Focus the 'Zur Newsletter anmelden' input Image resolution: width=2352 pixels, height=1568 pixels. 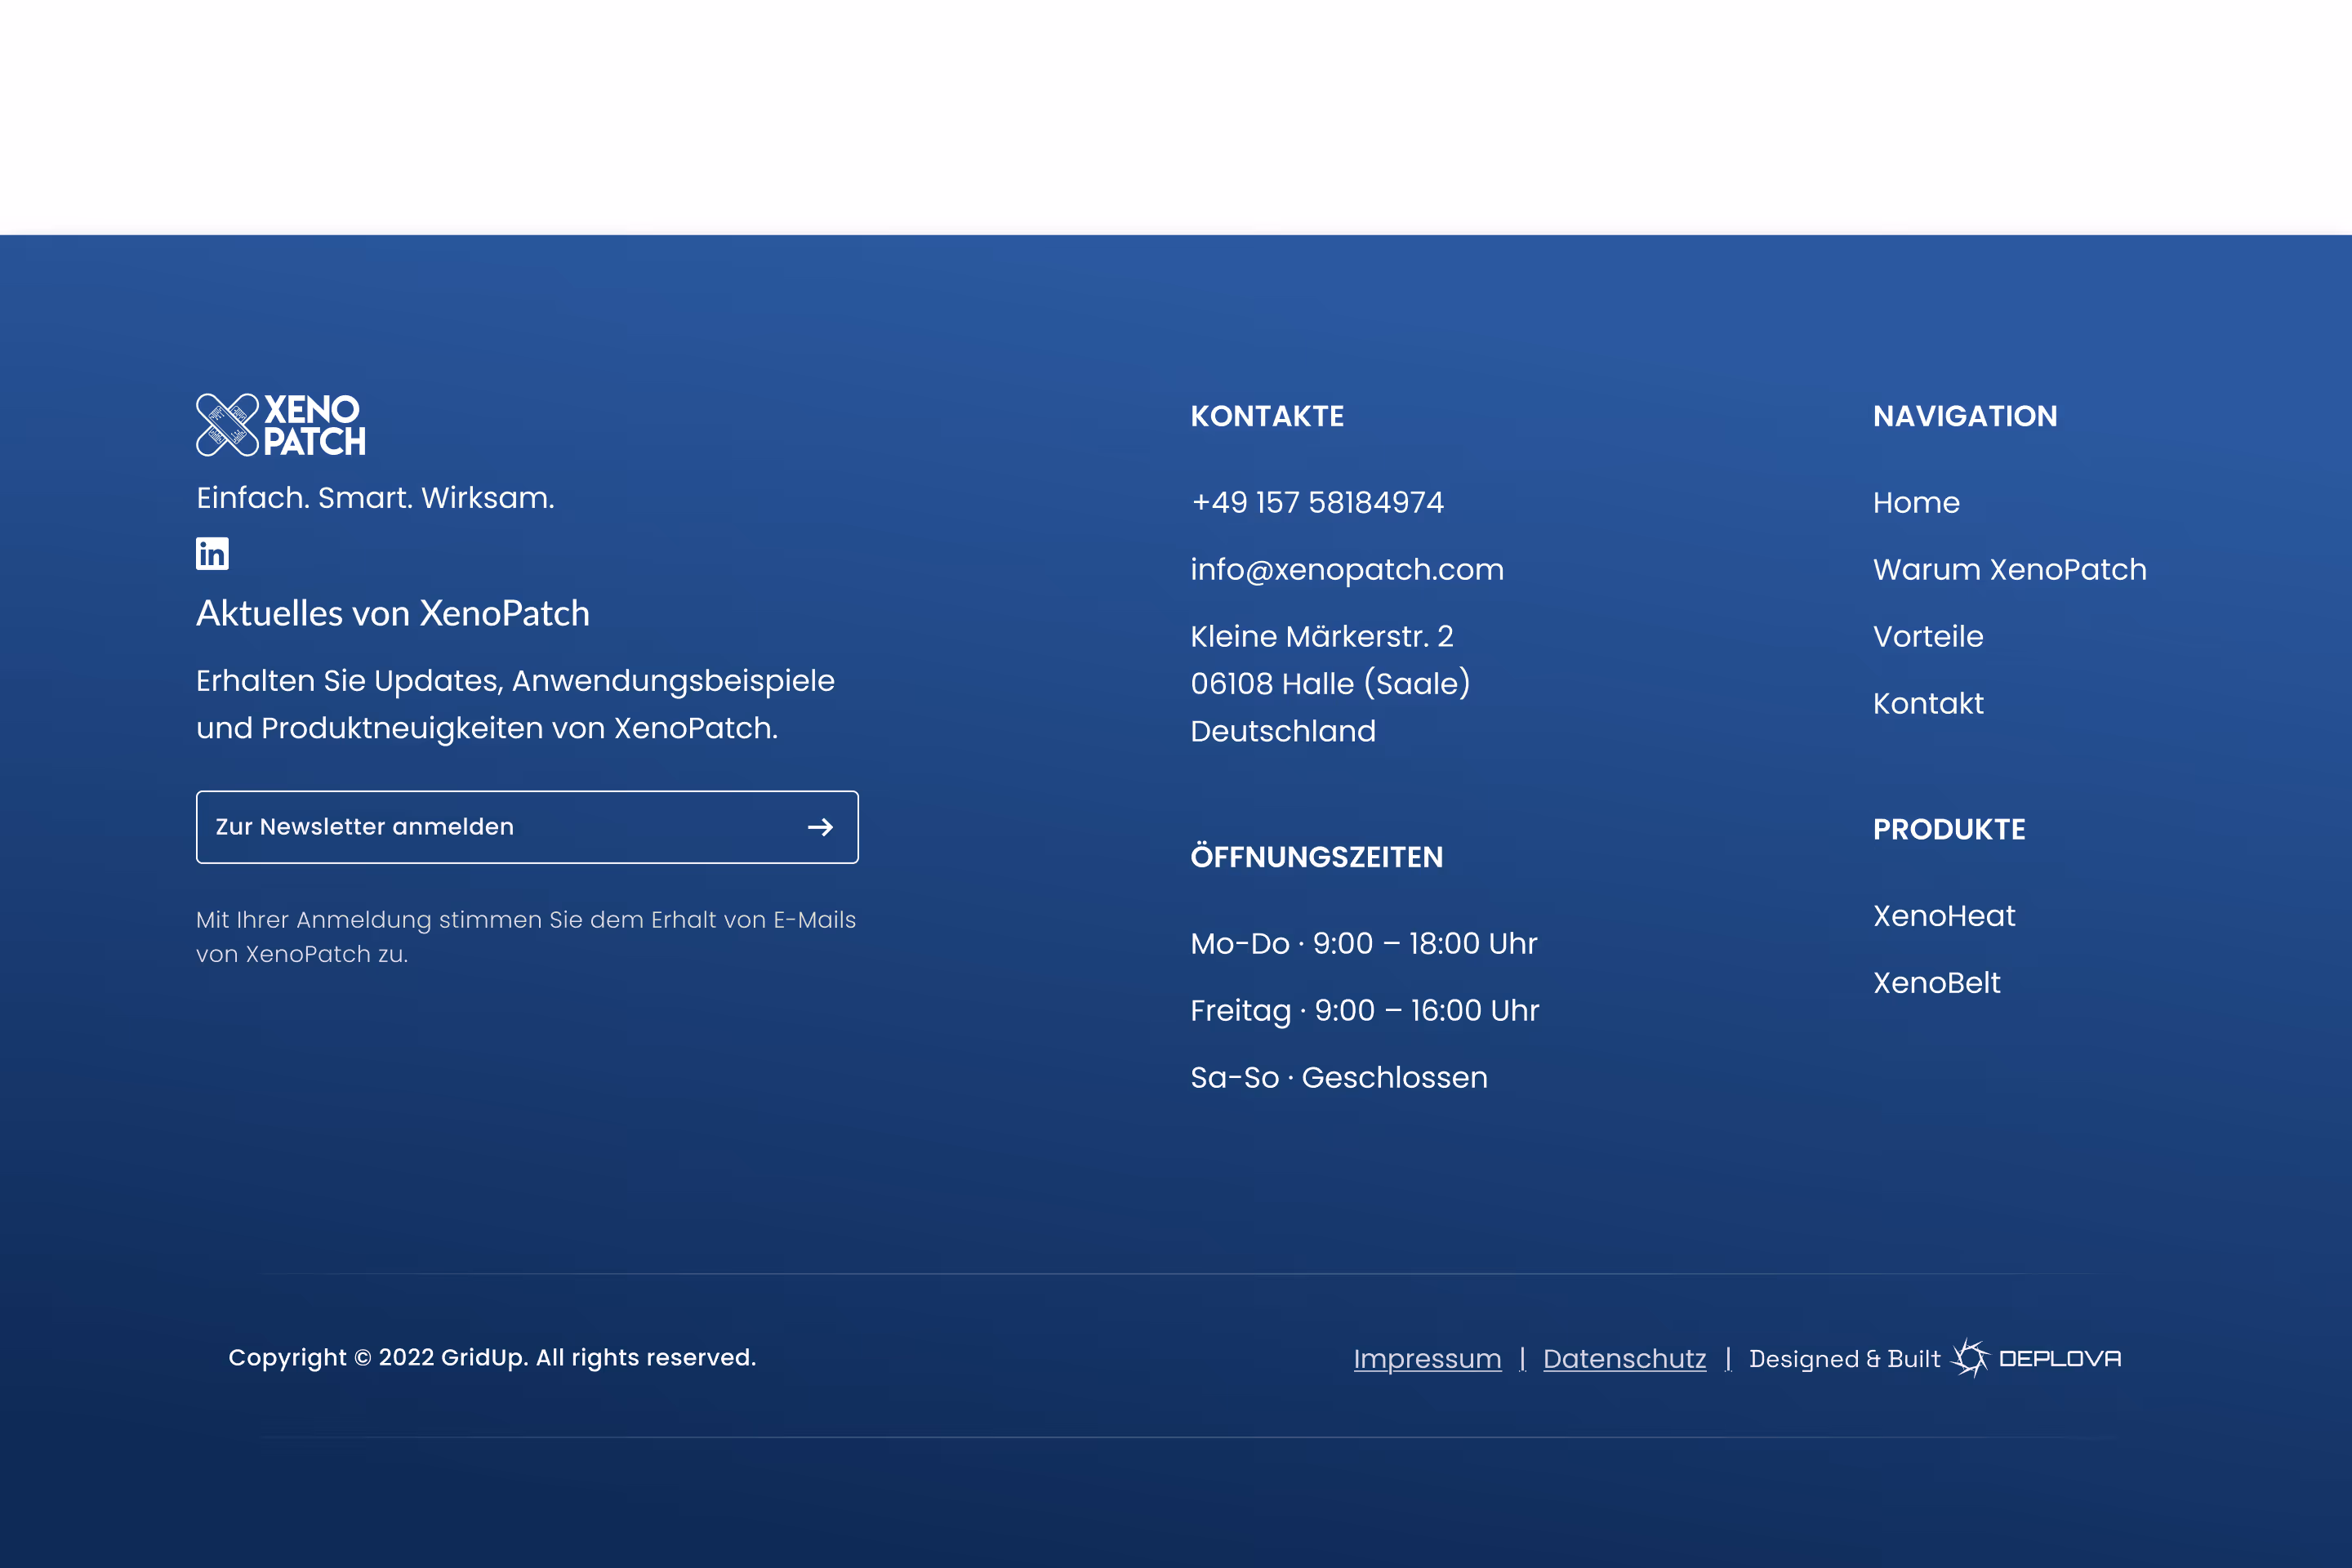tap(527, 827)
